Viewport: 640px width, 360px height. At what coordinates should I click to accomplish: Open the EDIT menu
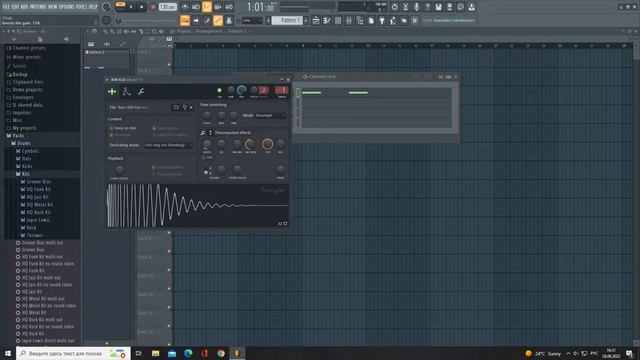pyautogui.click(x=15, y=7)
